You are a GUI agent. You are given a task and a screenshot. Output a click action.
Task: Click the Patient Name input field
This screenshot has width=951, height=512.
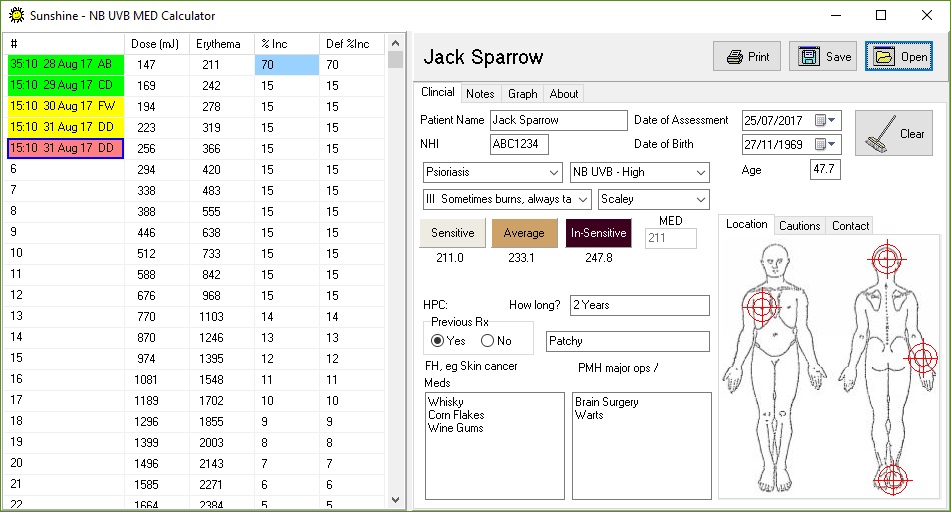click(x=558, y=120)
